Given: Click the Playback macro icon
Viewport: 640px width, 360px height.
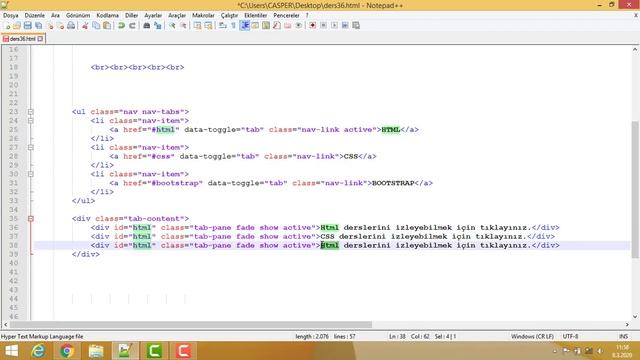Looking at the screenshot, I should coord(334,25).
